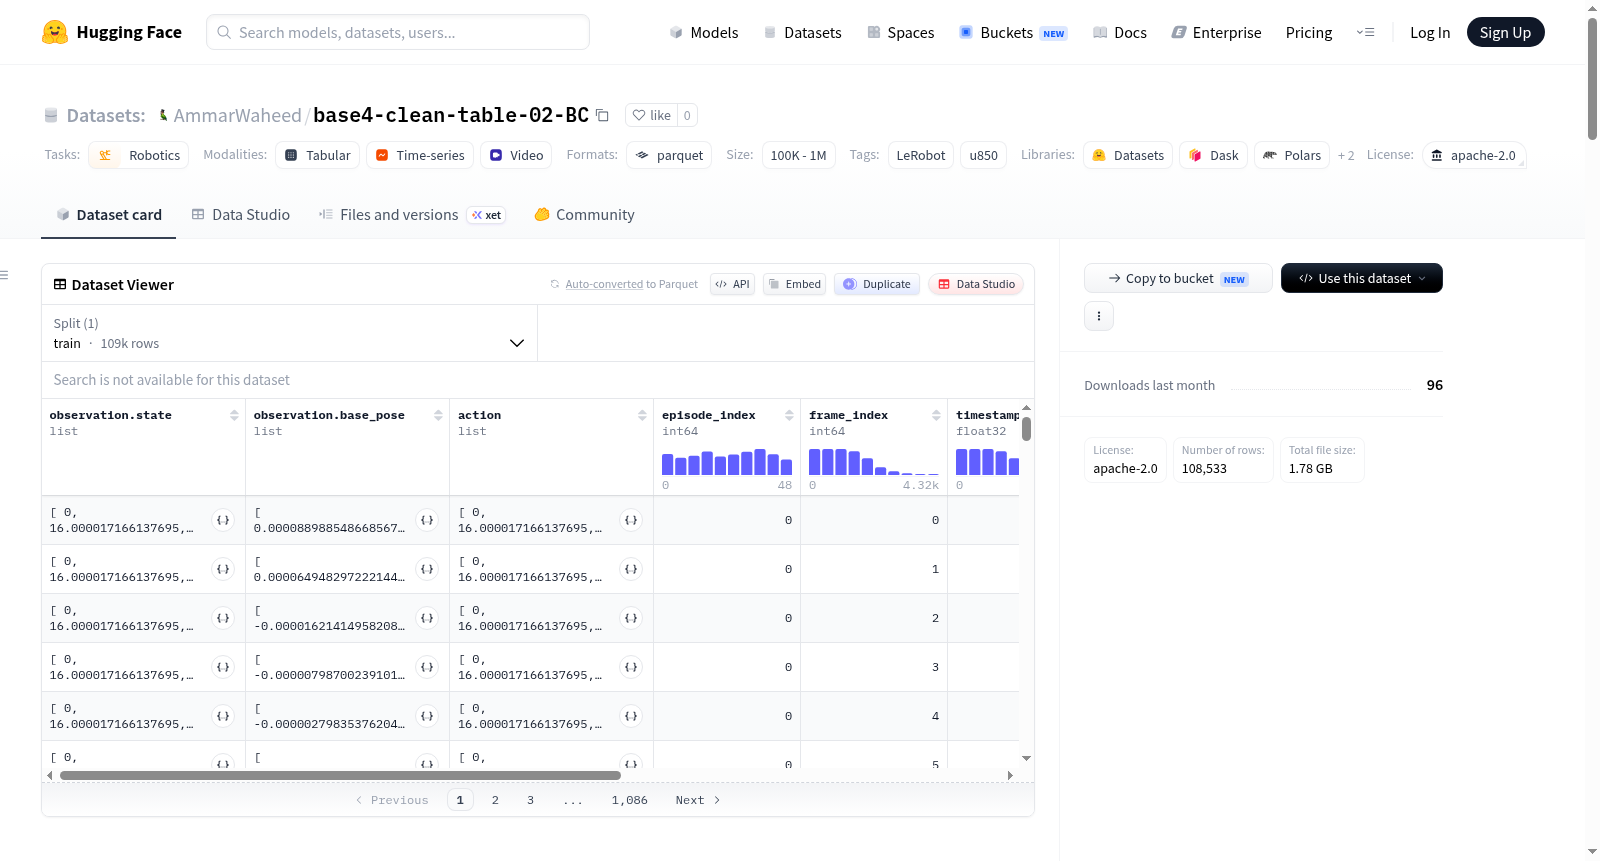Open the apache-2.0 license tag

tap(1474, 155)
